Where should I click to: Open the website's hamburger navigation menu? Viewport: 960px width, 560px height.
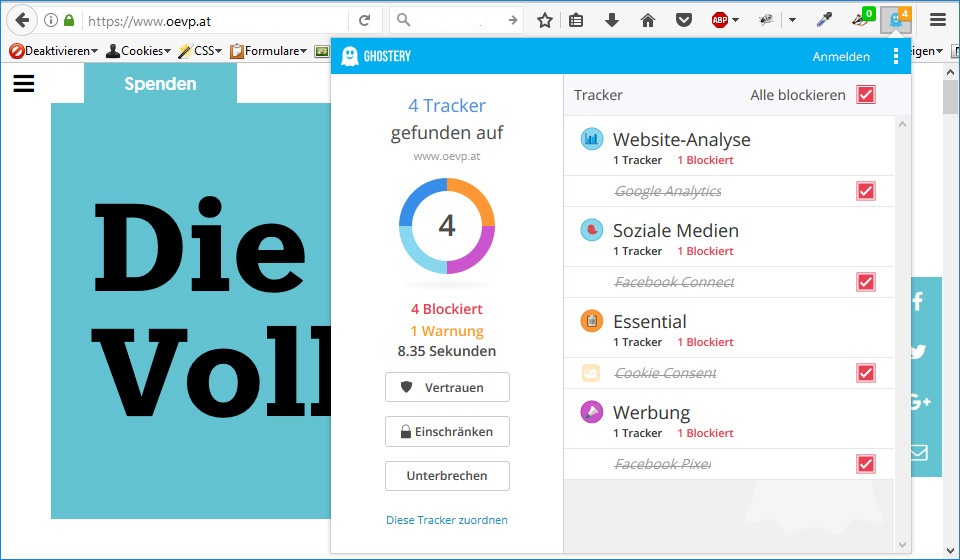[x=24, y=83]
